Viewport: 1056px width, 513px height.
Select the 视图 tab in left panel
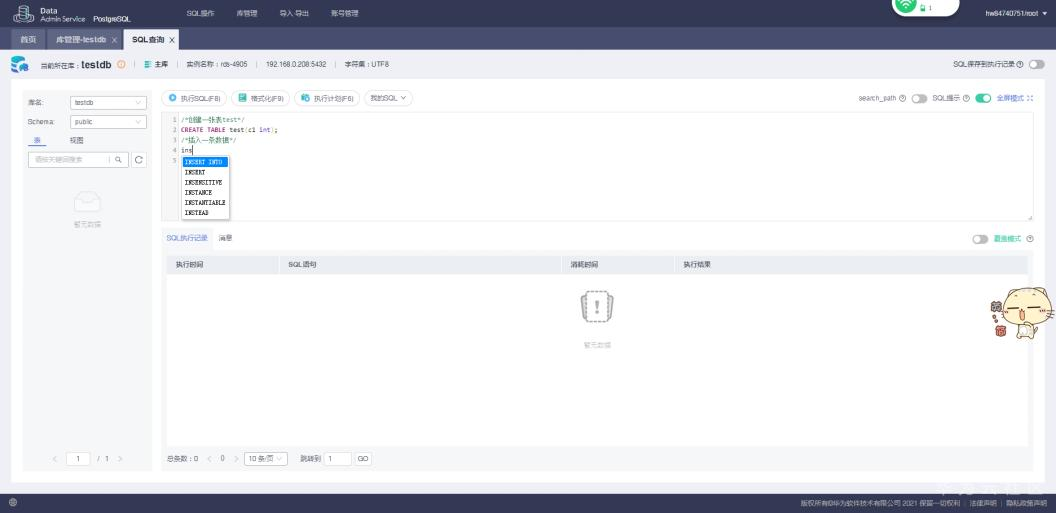77,141
